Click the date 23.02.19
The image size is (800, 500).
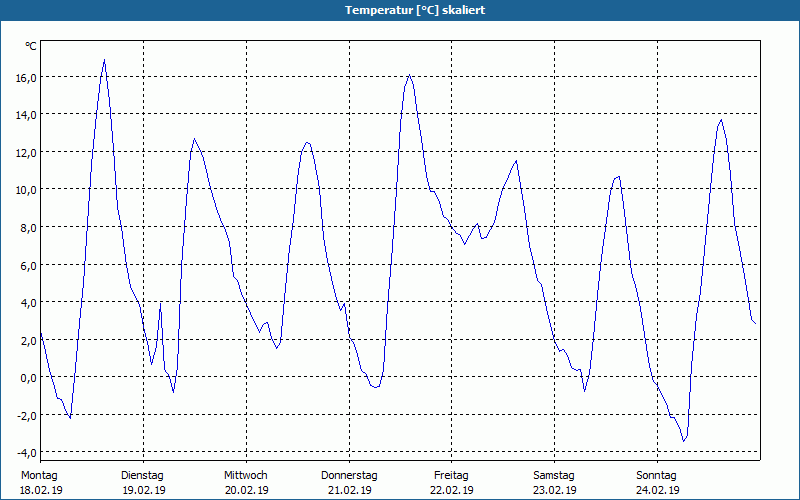coord(555,490)
